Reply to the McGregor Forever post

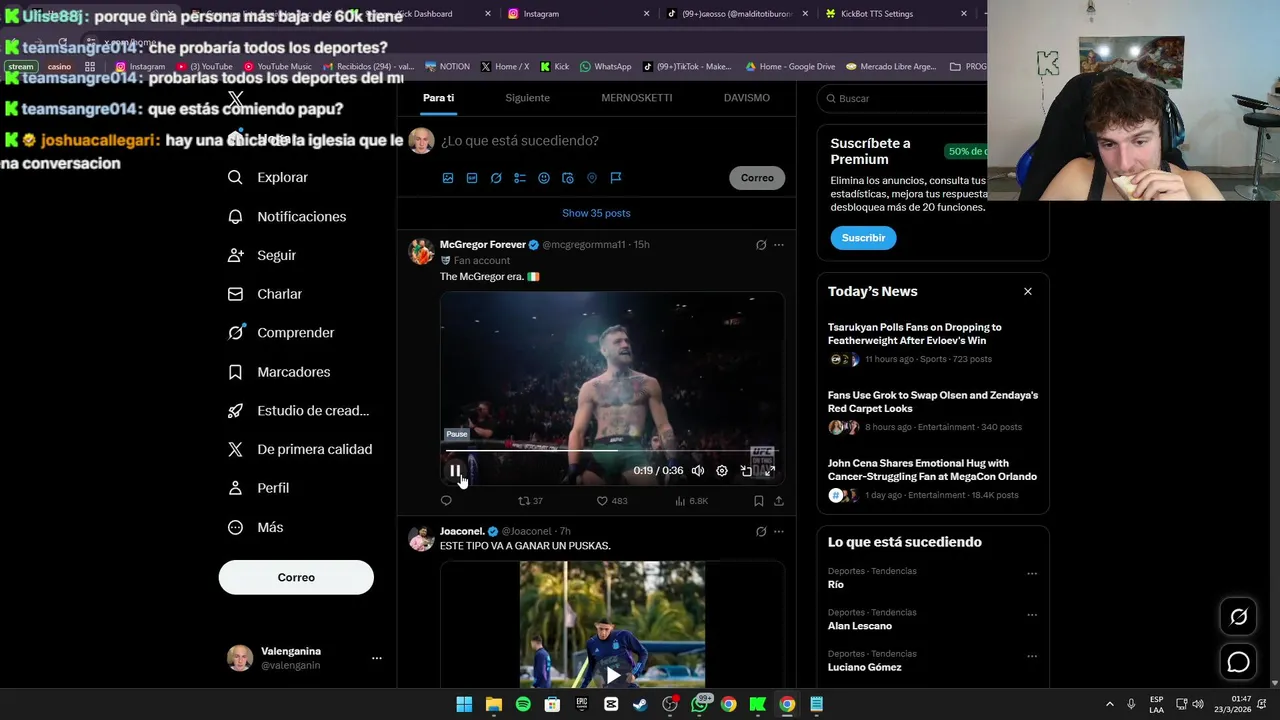[x=446, y=501]
